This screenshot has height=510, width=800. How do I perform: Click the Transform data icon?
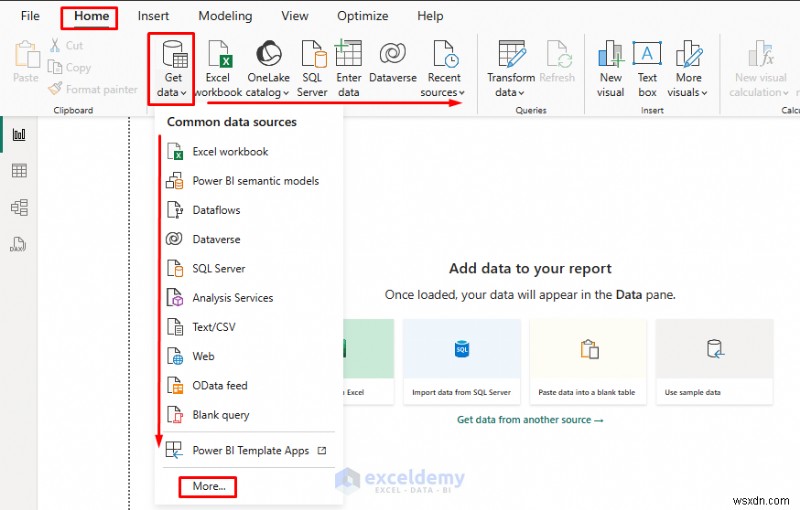point(512,54)
